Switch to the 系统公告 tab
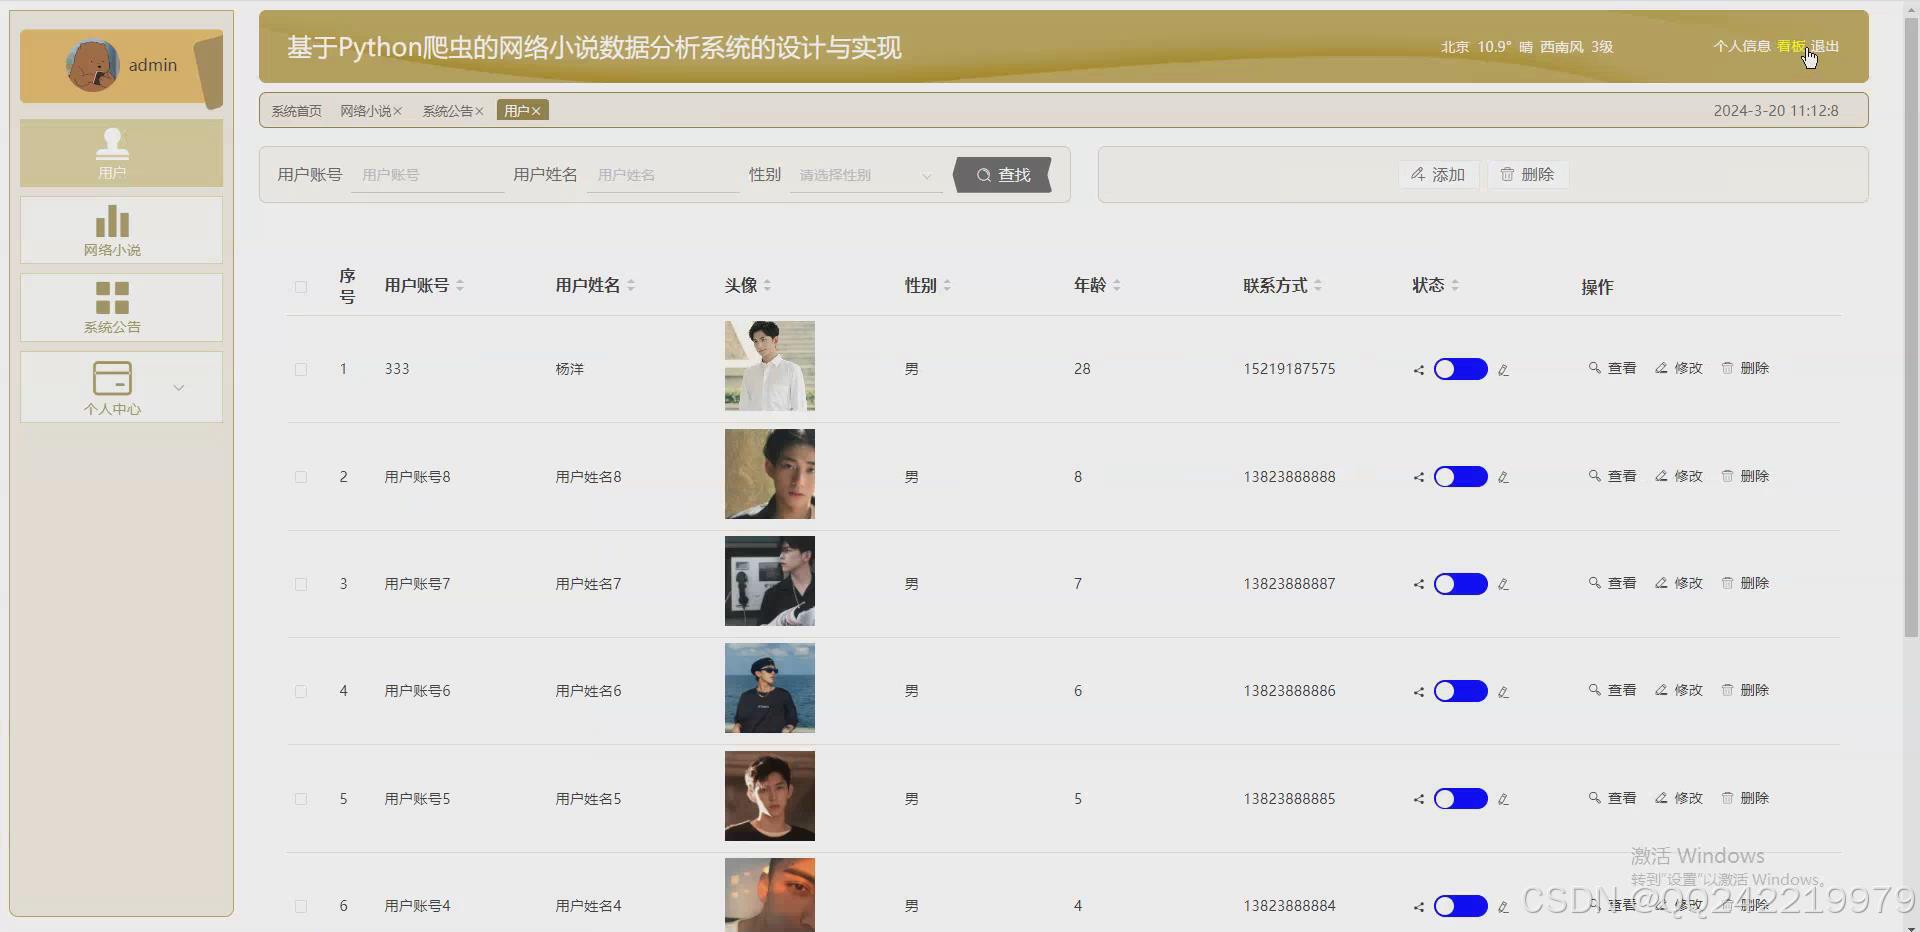The height and width of the screenshot is (932, 1920). 447,111
